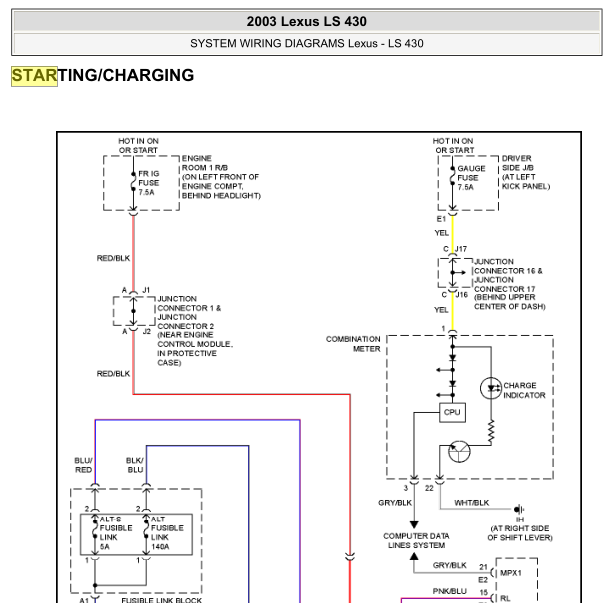Click the 'J17' connector label
The height and width of the screenshot is (603, 604).
coord(461,249)
